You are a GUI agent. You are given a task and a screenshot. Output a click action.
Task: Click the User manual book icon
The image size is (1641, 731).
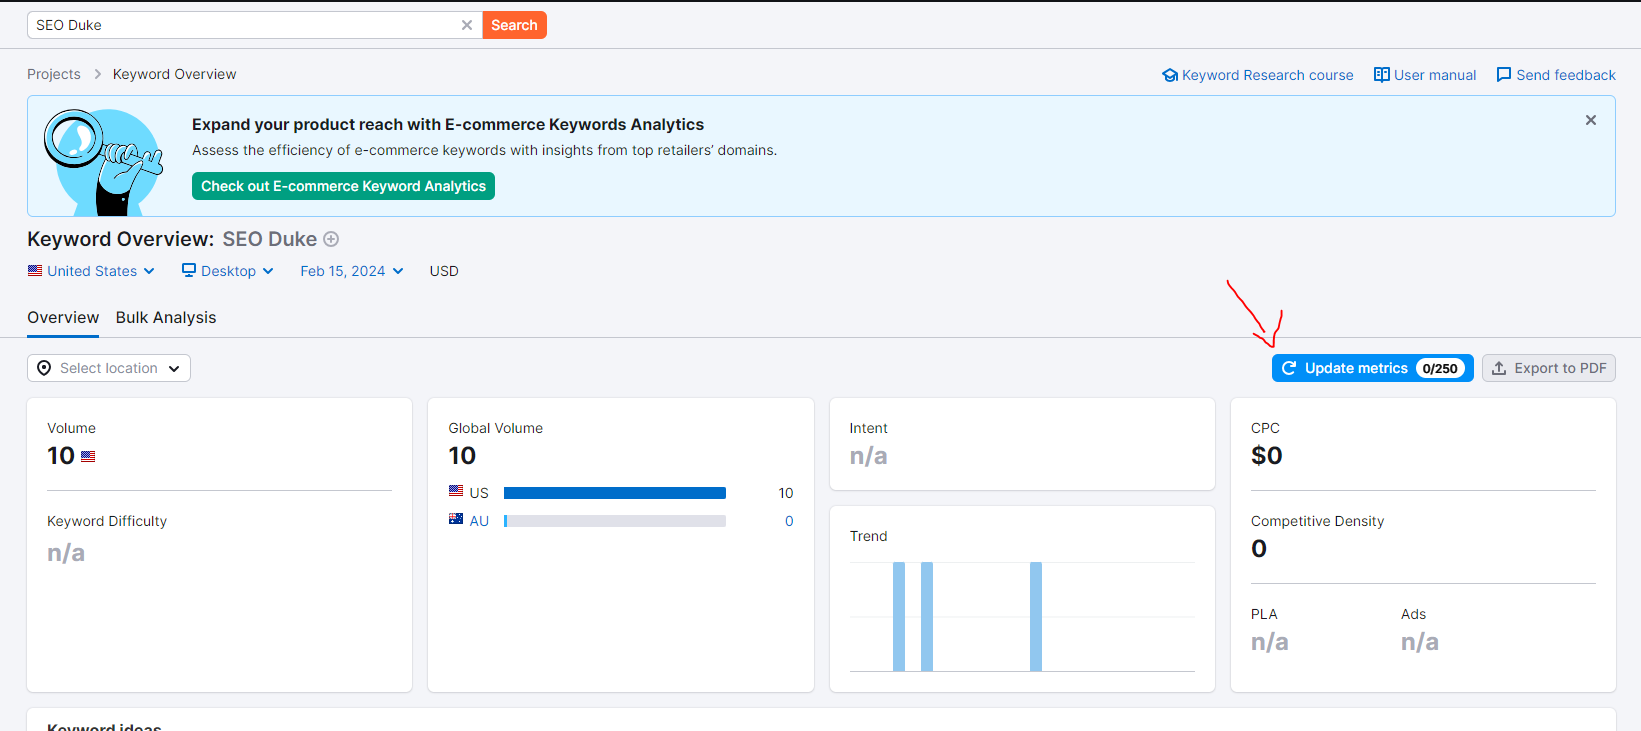click(1382, 75)
